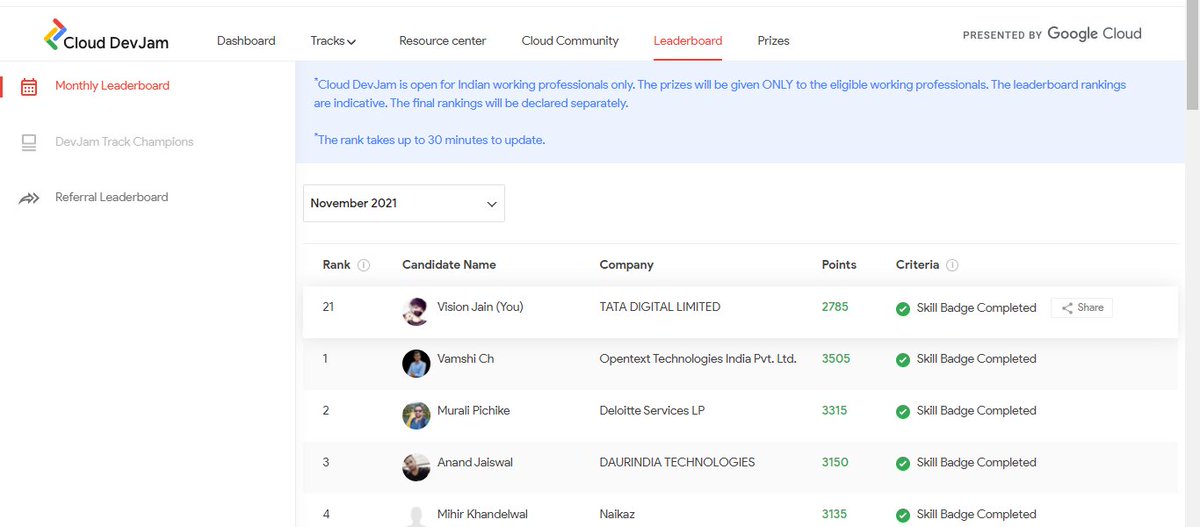Click green check icon in Anand Jaiswal row
Screen dimensions: 1200x527
(903, 463)
